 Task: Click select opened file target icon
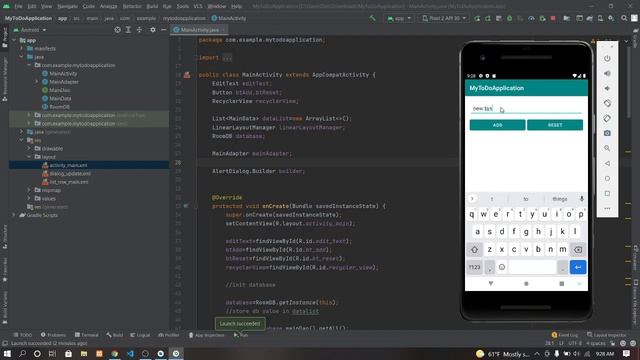[117, 30]
